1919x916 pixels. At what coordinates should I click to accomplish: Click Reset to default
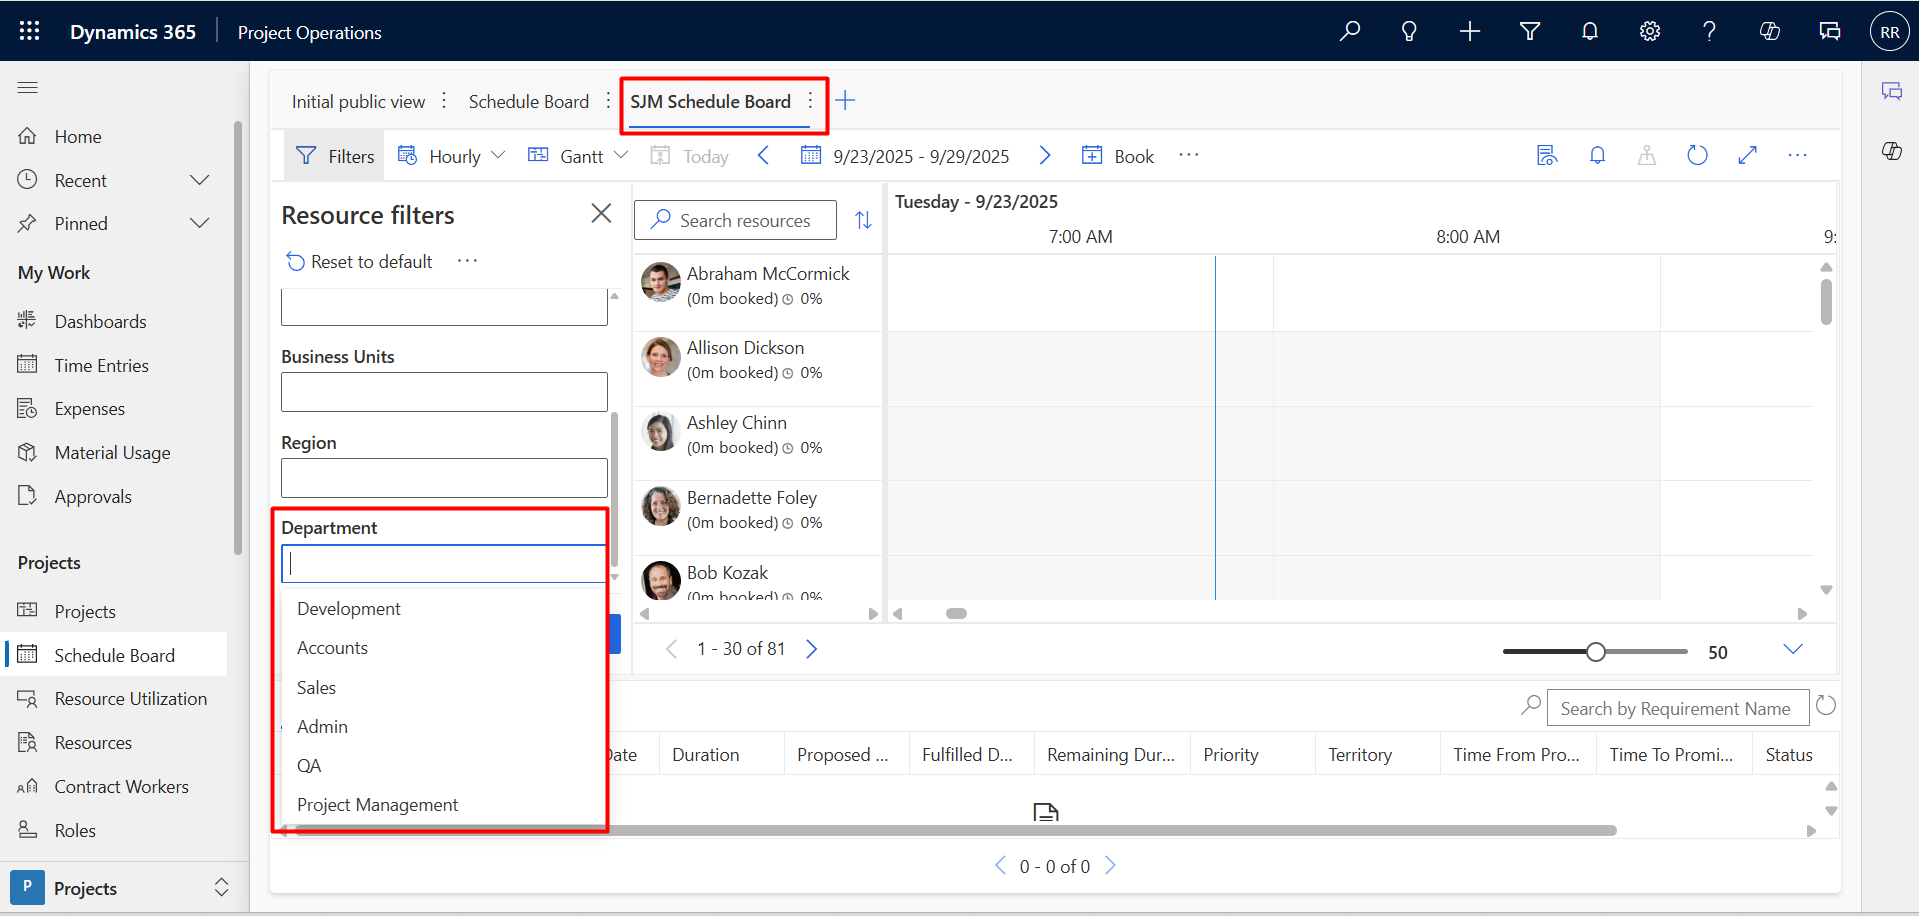click(359, 262)
